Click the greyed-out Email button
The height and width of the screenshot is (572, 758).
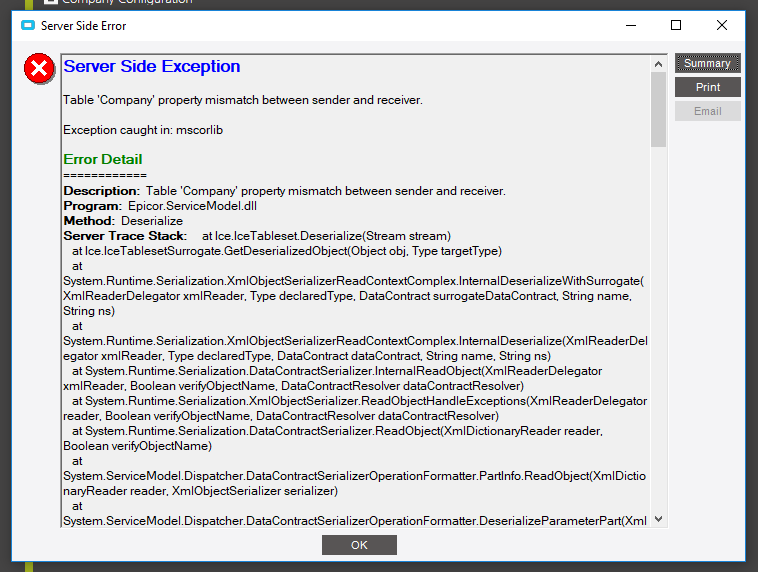pos(707,111)
